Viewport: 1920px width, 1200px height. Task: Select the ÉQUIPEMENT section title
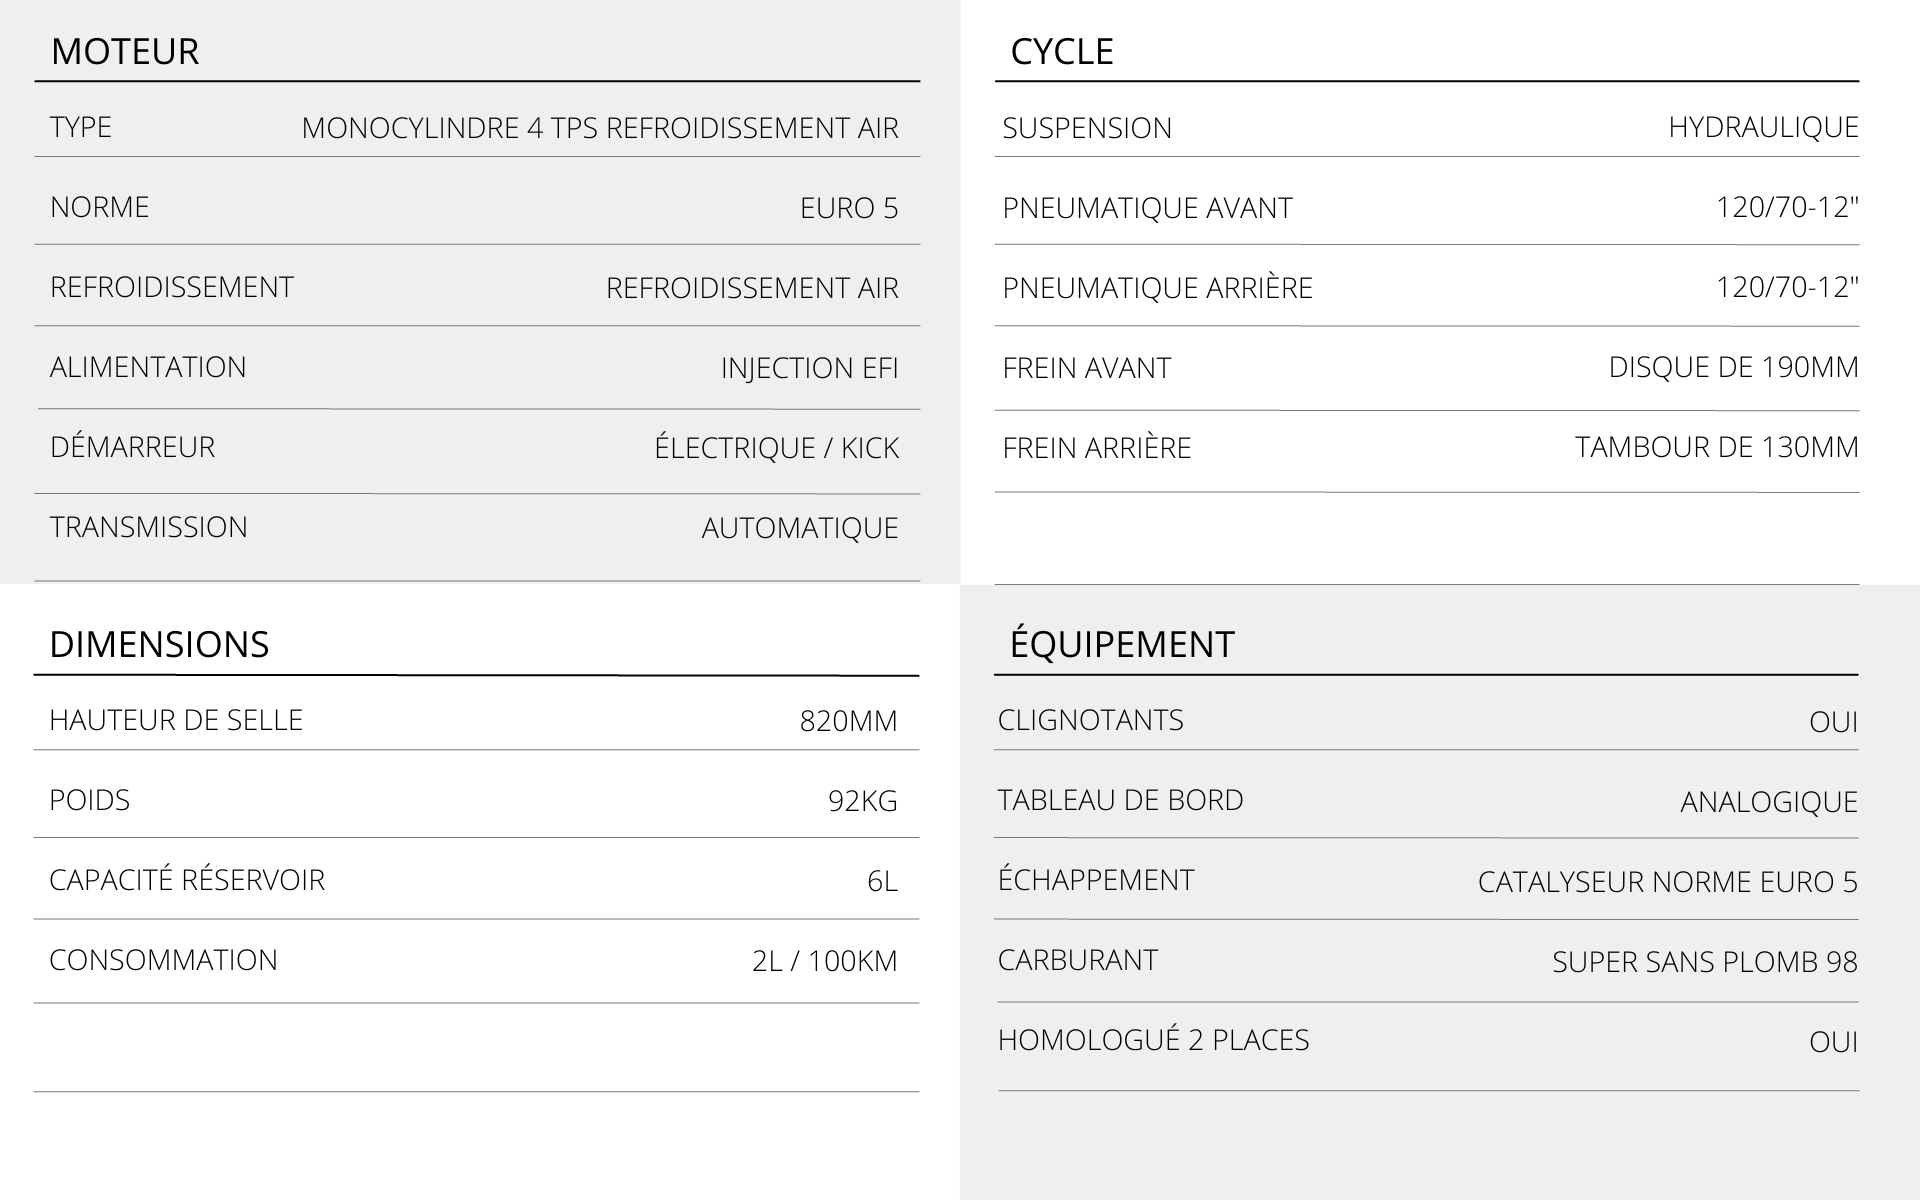pos(1122,645)
